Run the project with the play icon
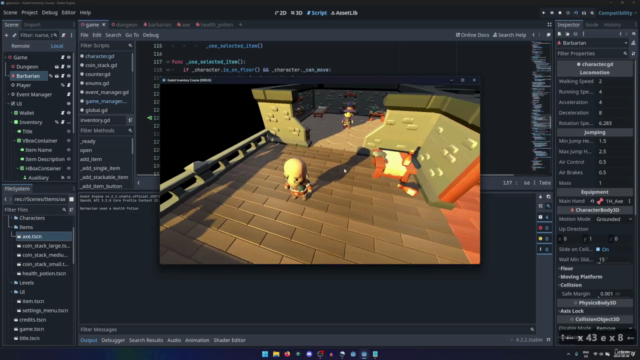The width and height of the screenshot is (640, 360). [x=544, y=13]
